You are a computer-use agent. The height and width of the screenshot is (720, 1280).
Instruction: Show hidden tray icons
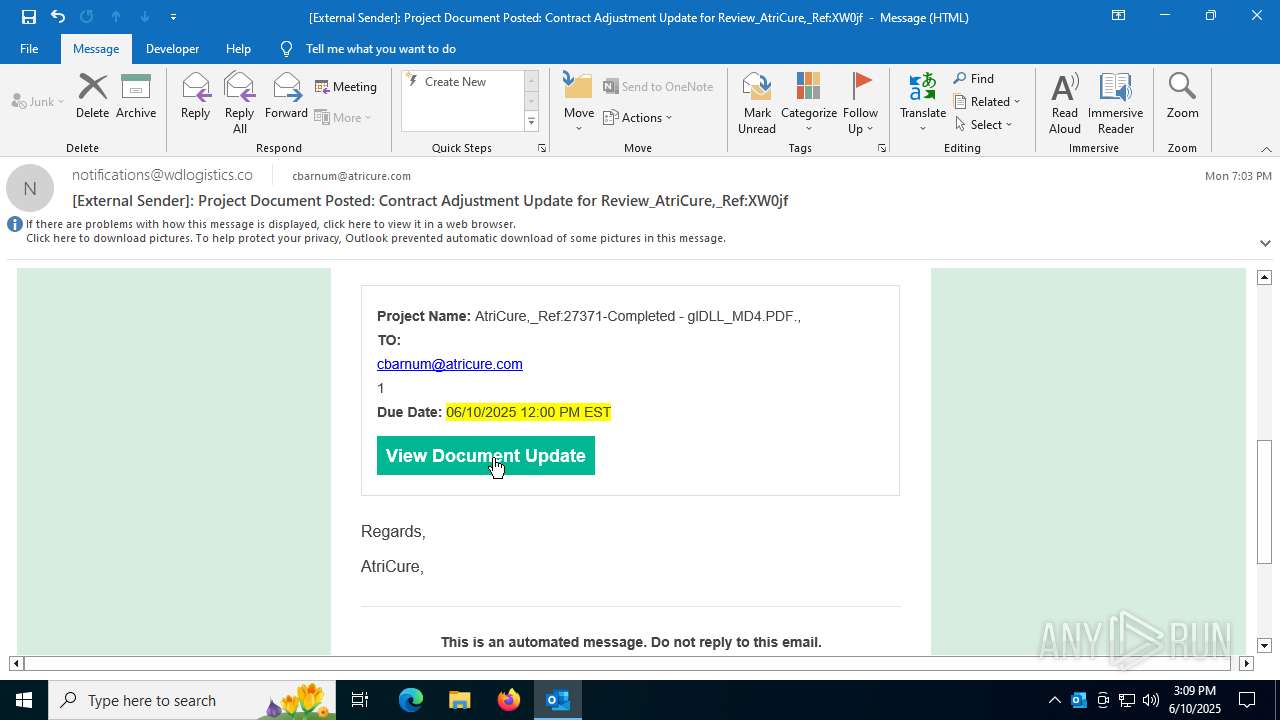click(1054, 700)
